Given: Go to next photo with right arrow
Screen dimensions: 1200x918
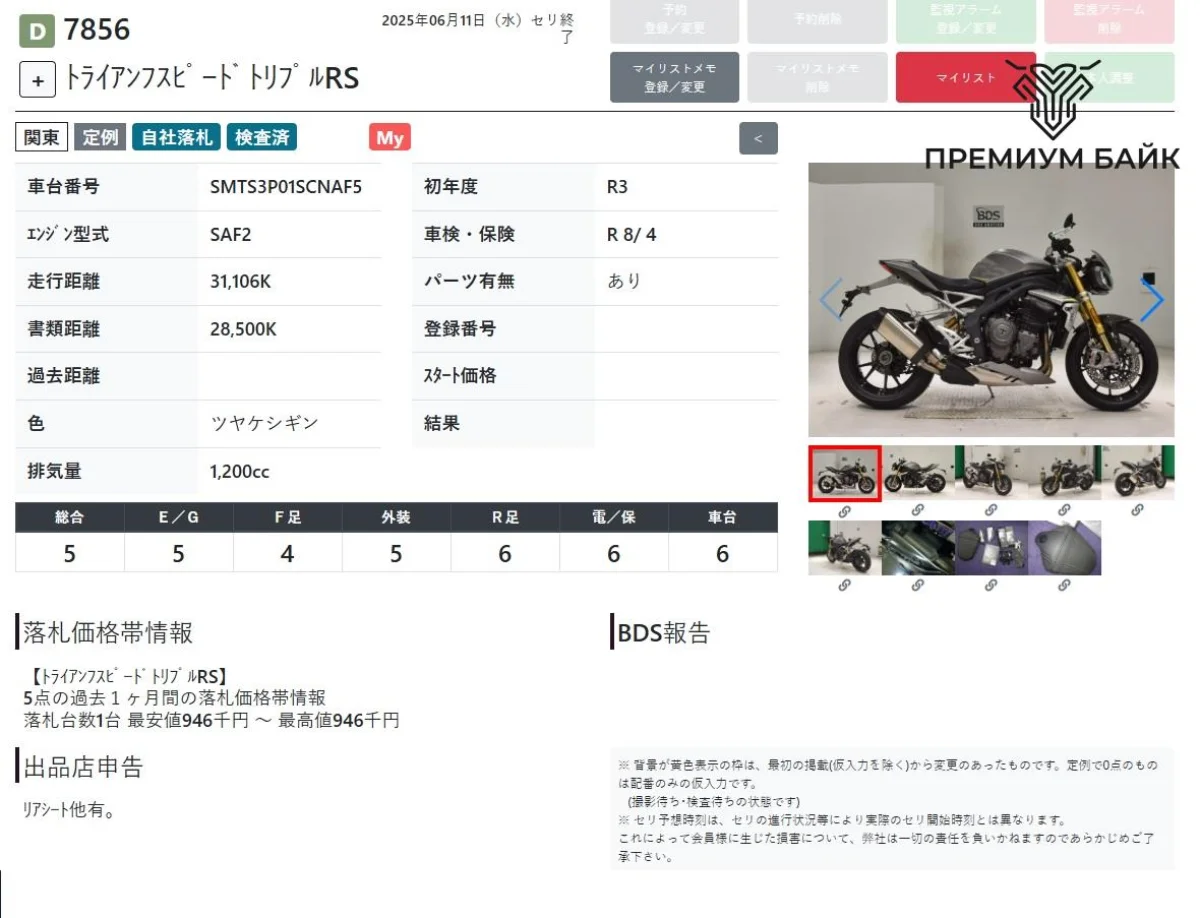Looking at the screenshot, I should [1152, 300].
